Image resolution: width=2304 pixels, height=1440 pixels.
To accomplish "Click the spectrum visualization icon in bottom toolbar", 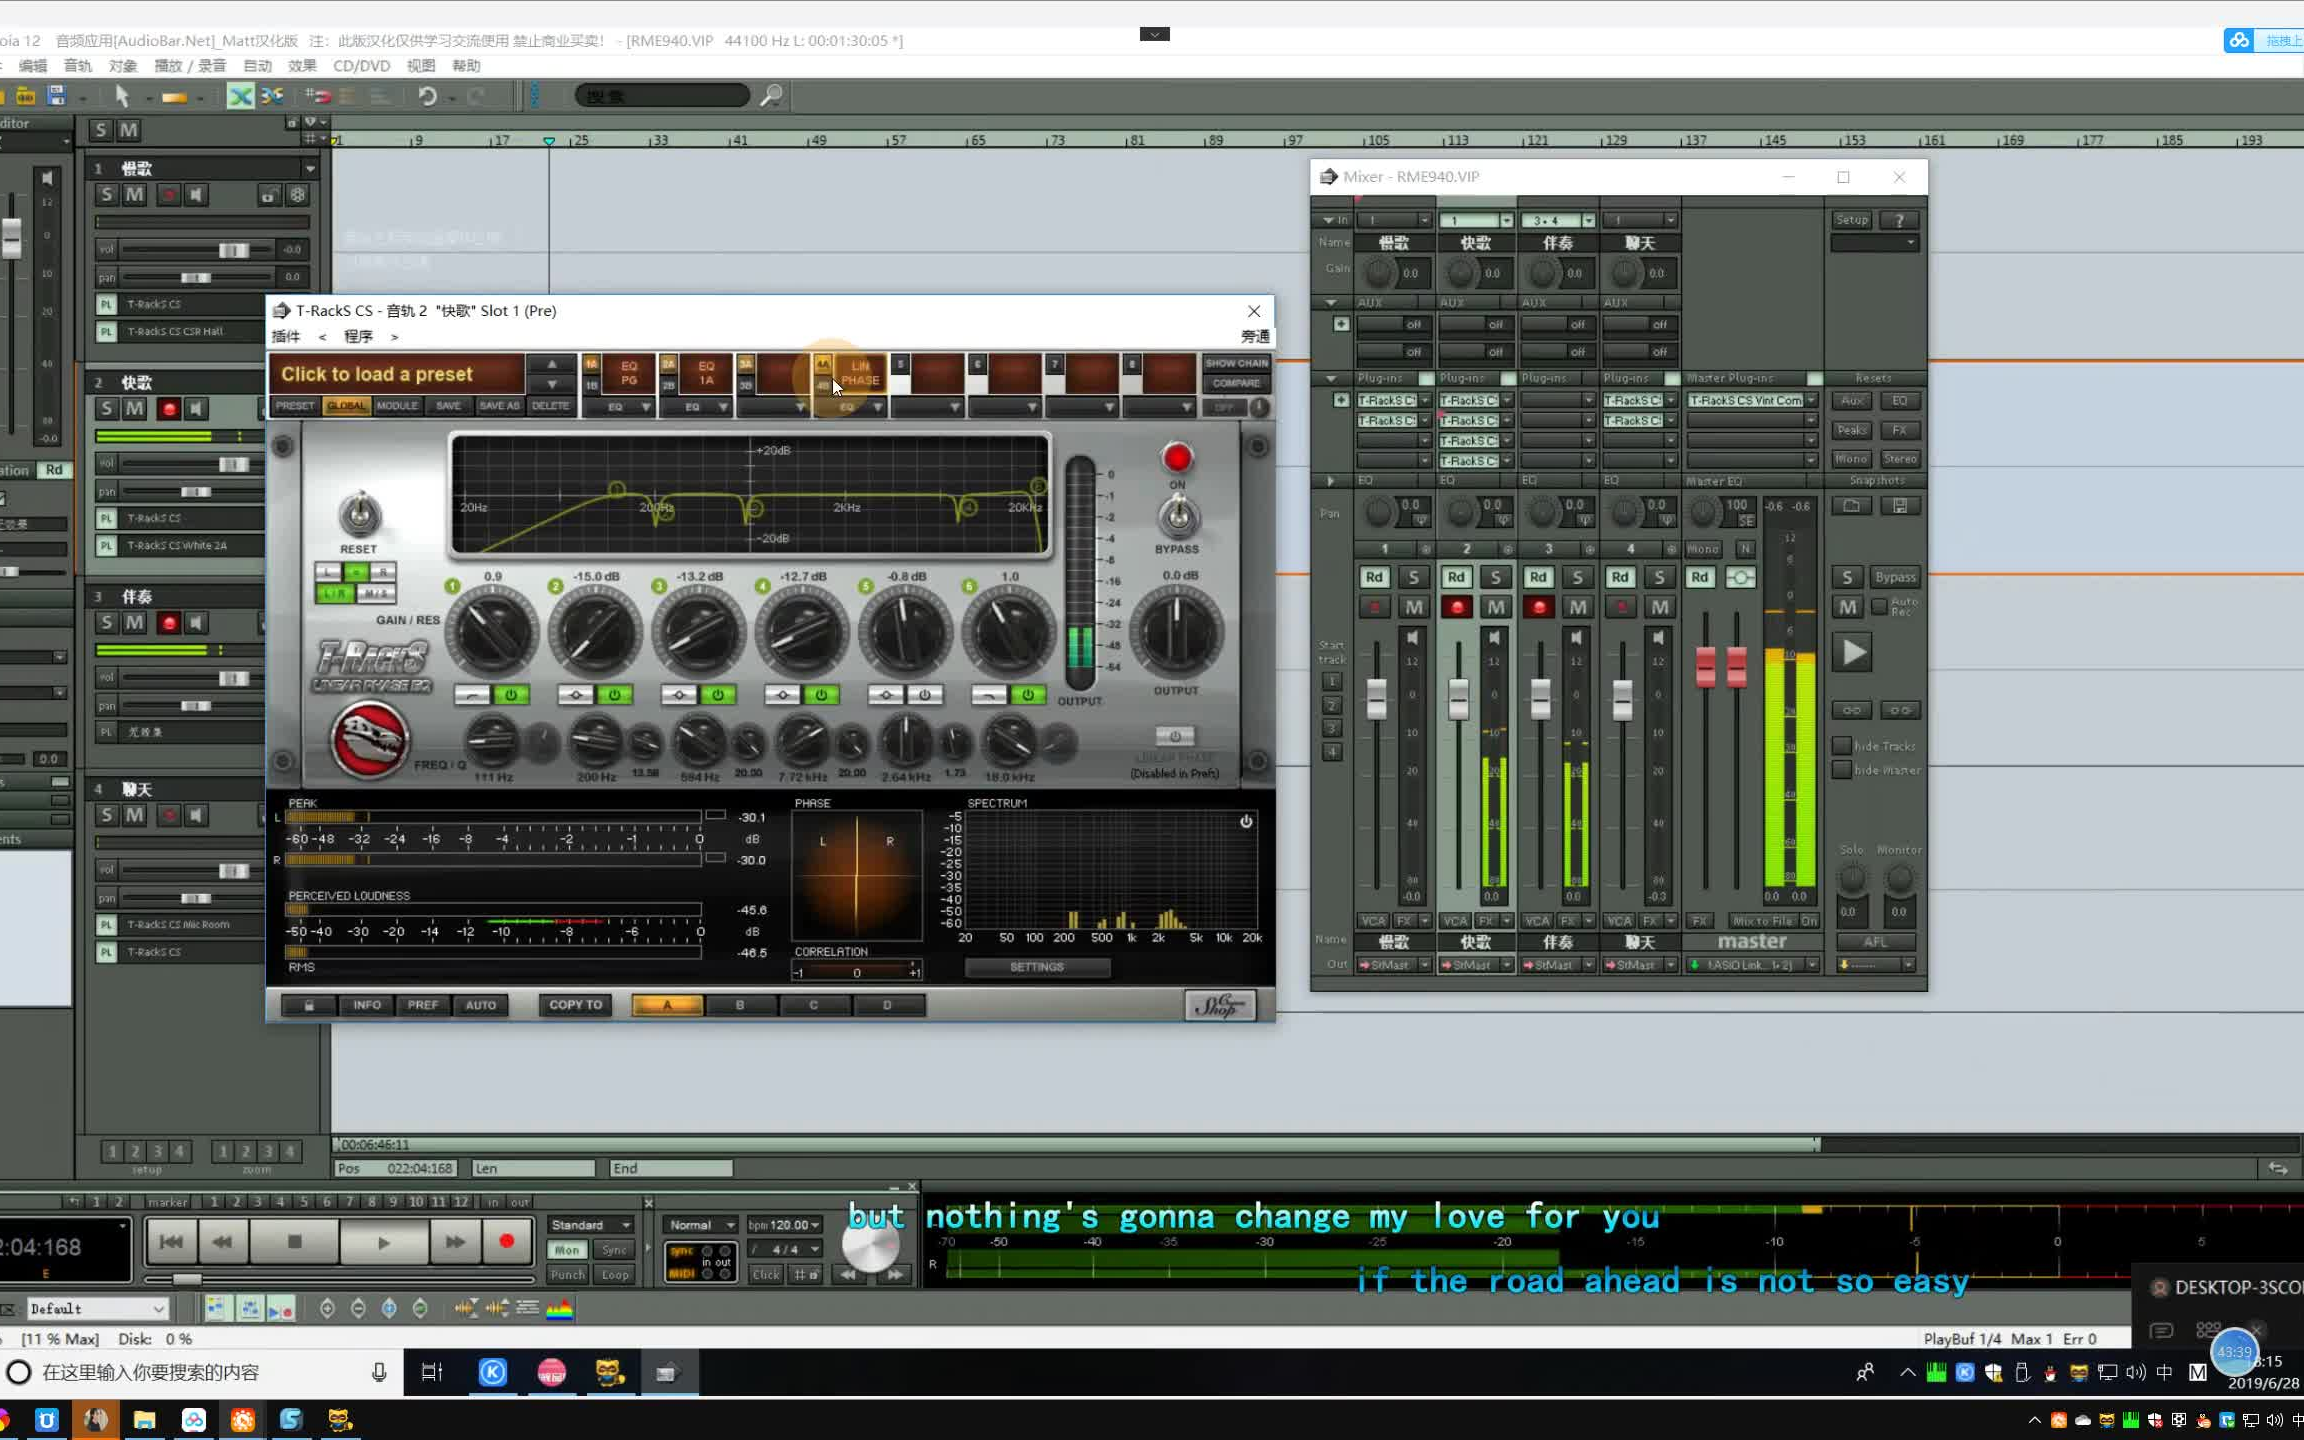I will tap(559, 1308).
